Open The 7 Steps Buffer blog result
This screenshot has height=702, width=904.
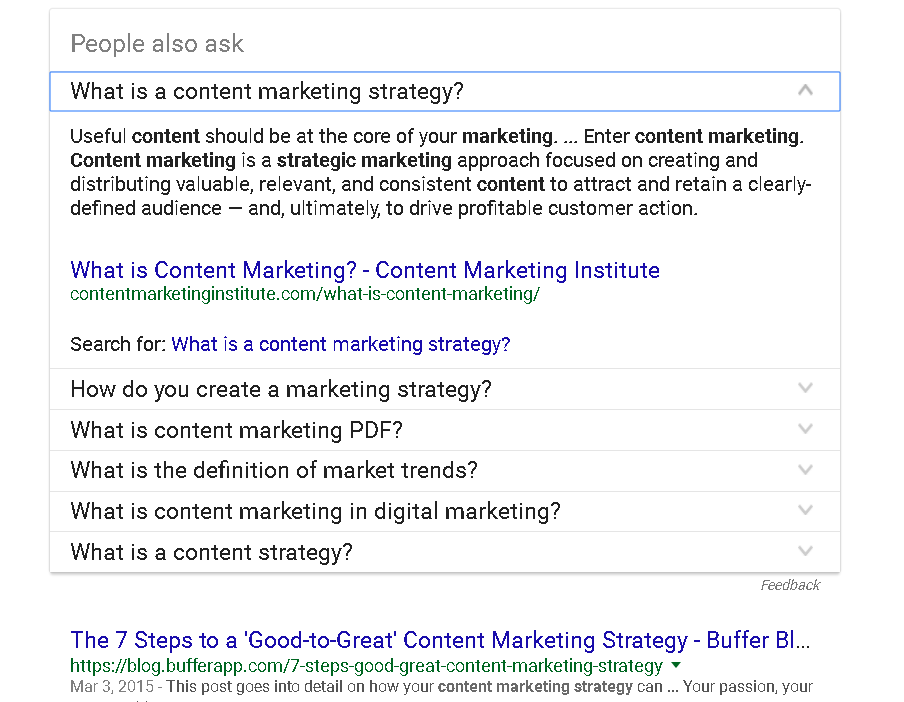(440, 640)
